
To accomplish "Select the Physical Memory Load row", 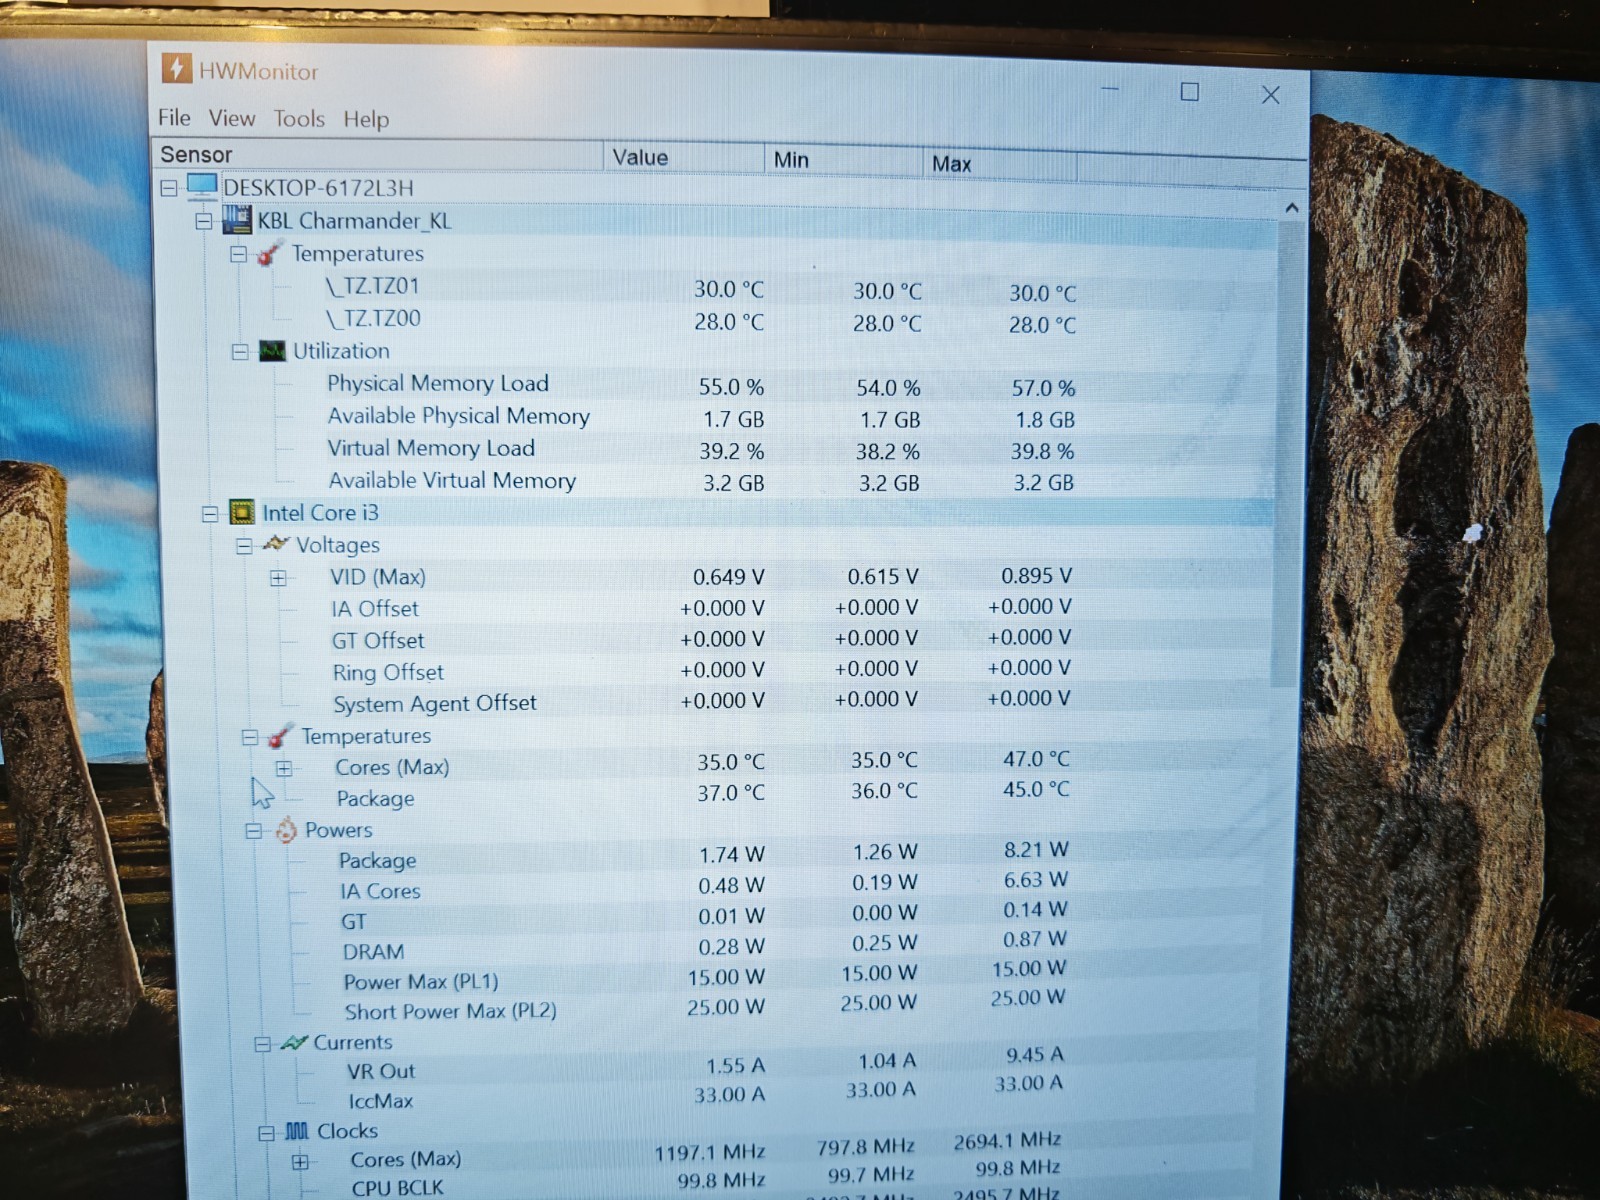I will (x=700, y=385).
